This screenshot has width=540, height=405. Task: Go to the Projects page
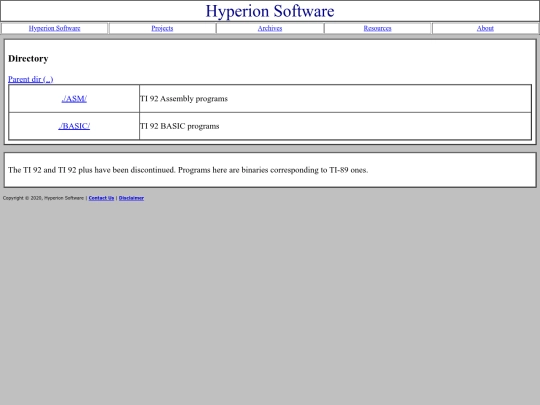click(162, 28)
